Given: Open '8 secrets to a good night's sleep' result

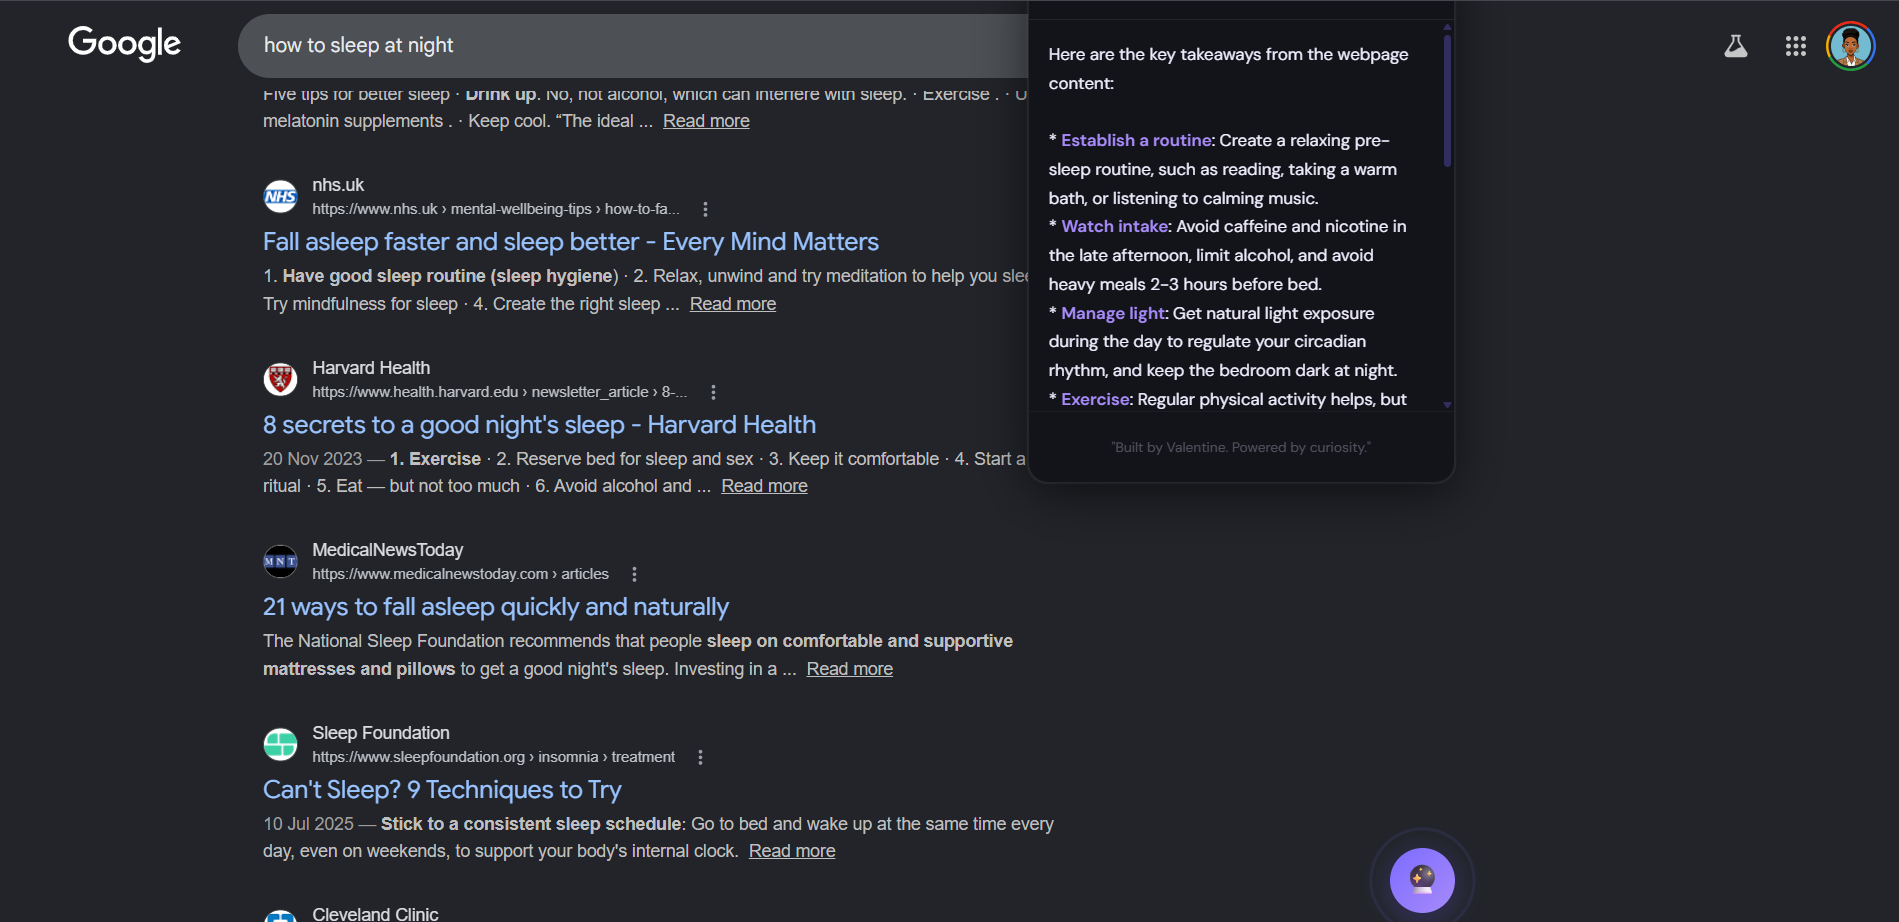Looking at the screenshot, I should click(x=539, y=425).
